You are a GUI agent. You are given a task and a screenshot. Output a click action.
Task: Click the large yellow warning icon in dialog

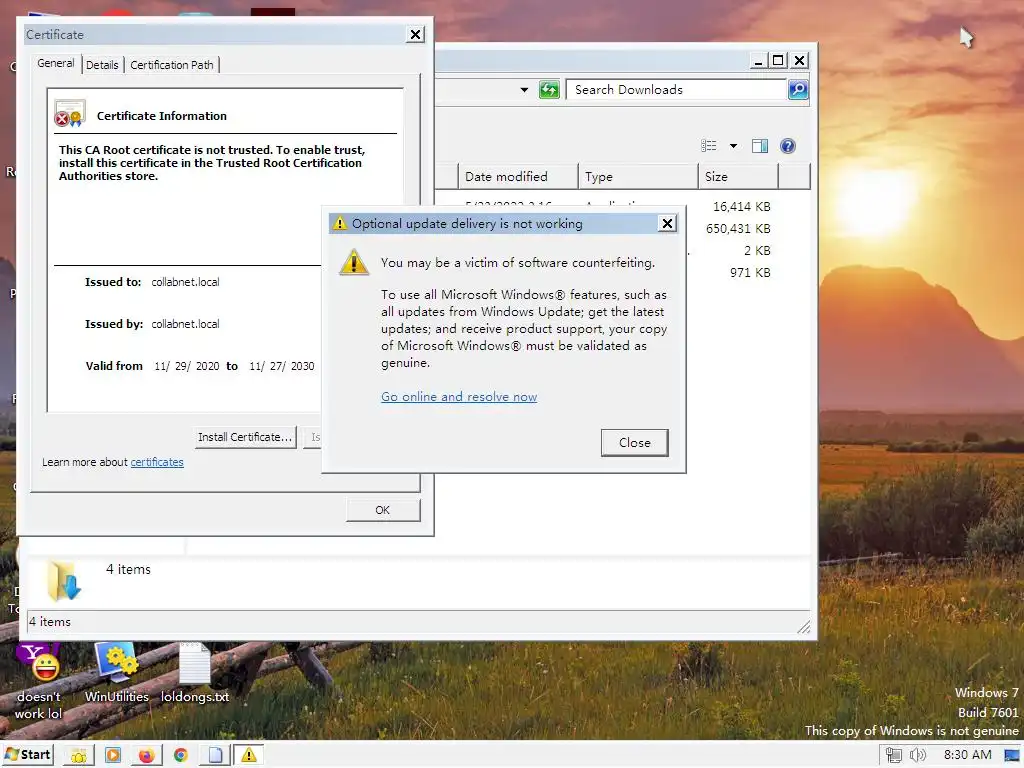tap(354, 262)
